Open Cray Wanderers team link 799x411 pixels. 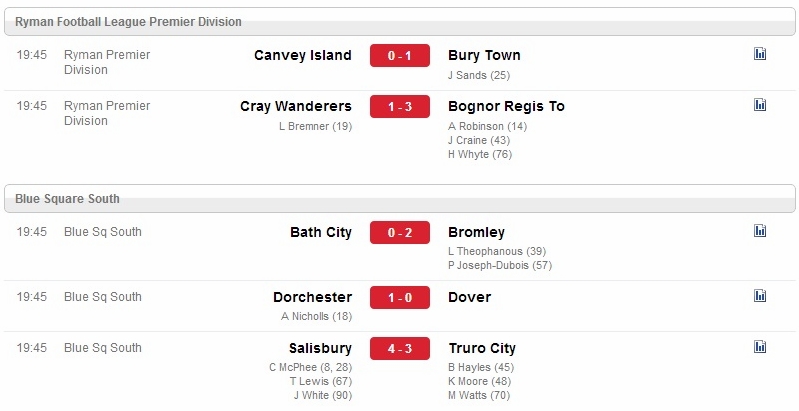pos(296,106)
